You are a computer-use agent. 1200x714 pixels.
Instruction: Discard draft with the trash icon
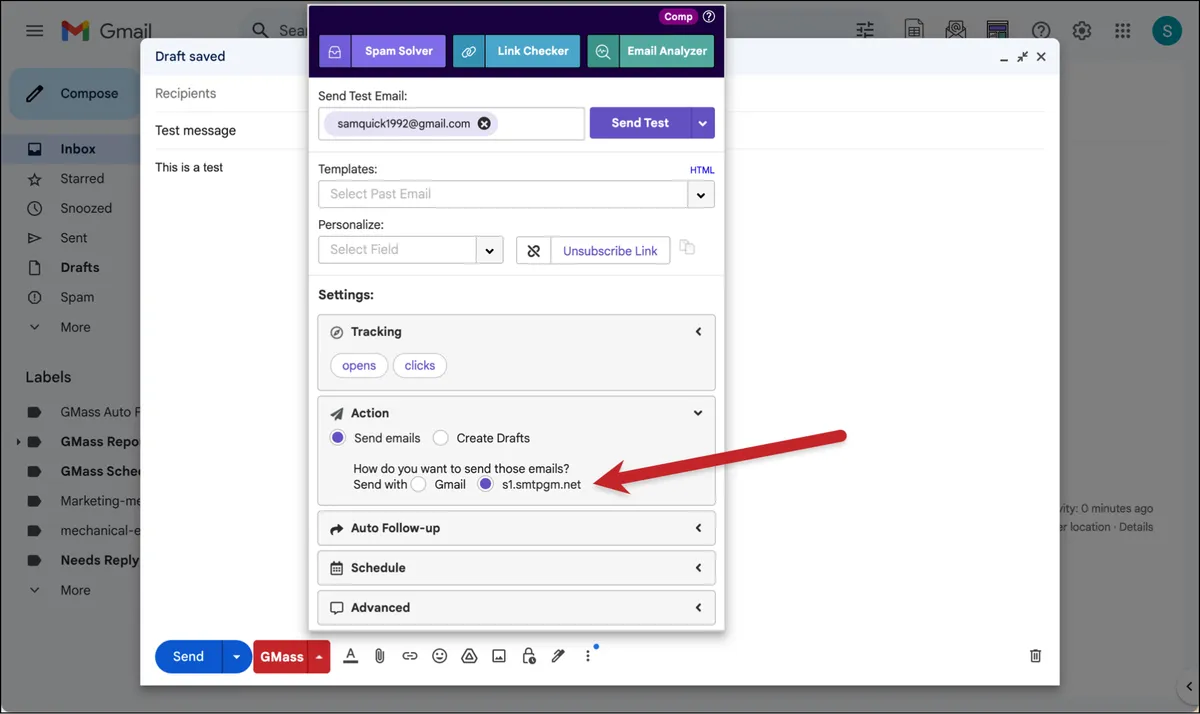(x=1036, y=656)
